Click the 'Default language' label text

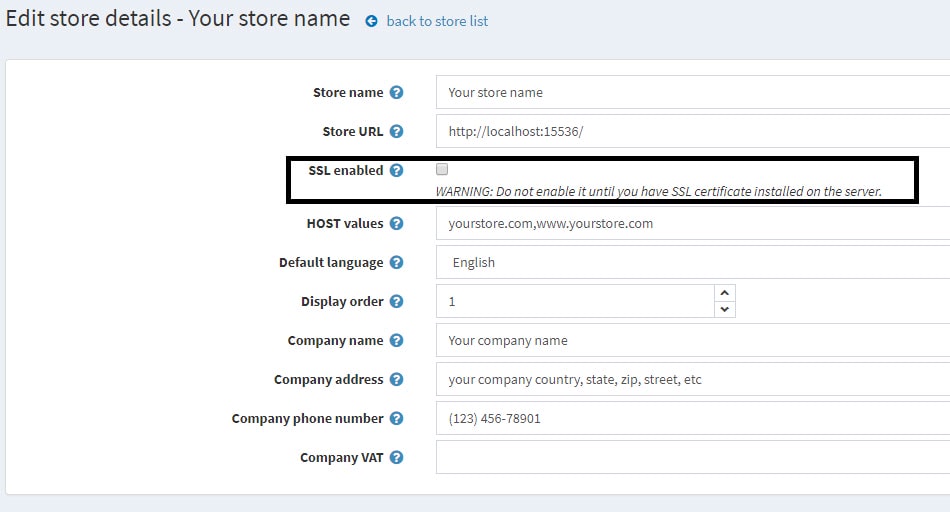331,262
